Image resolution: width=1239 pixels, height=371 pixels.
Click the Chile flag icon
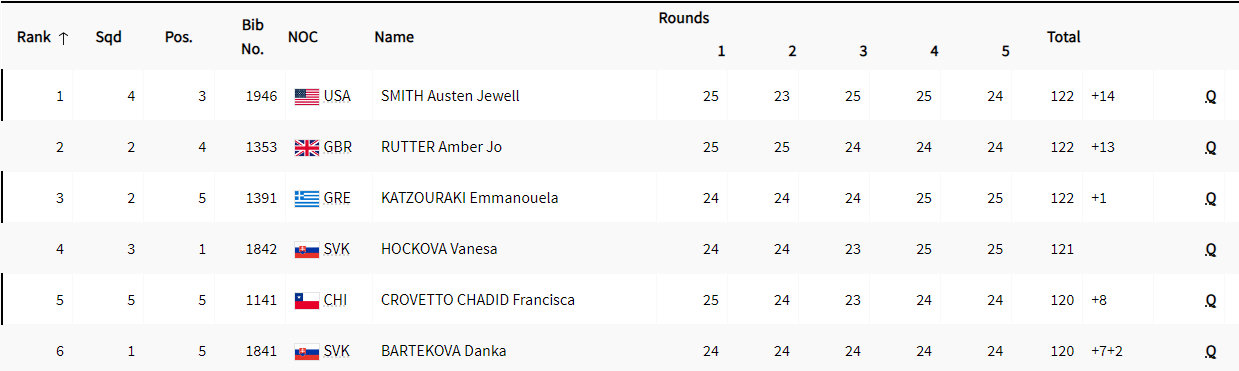click(306, 300)
